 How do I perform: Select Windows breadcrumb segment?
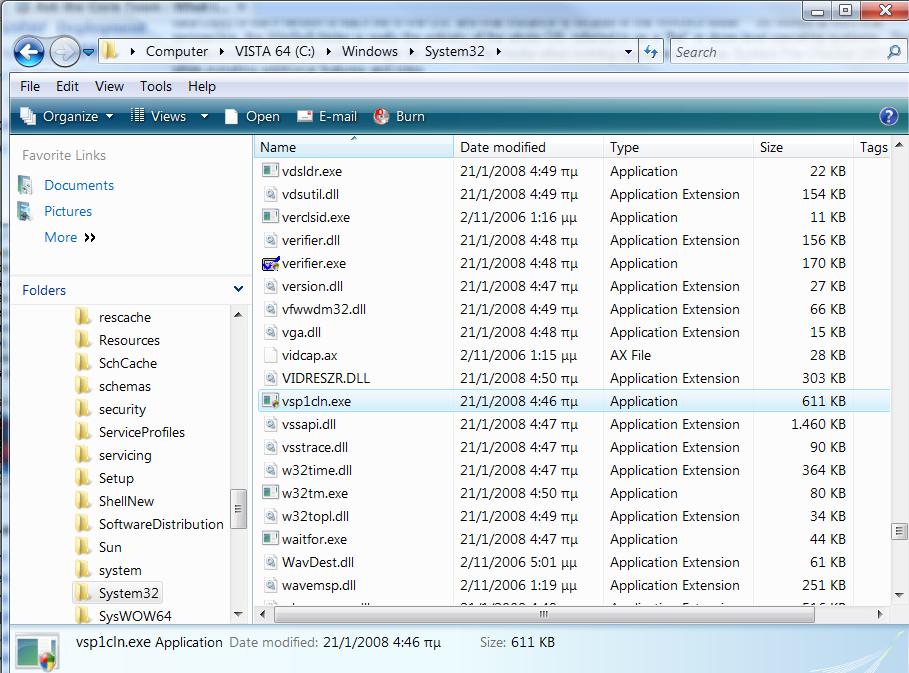369,52
